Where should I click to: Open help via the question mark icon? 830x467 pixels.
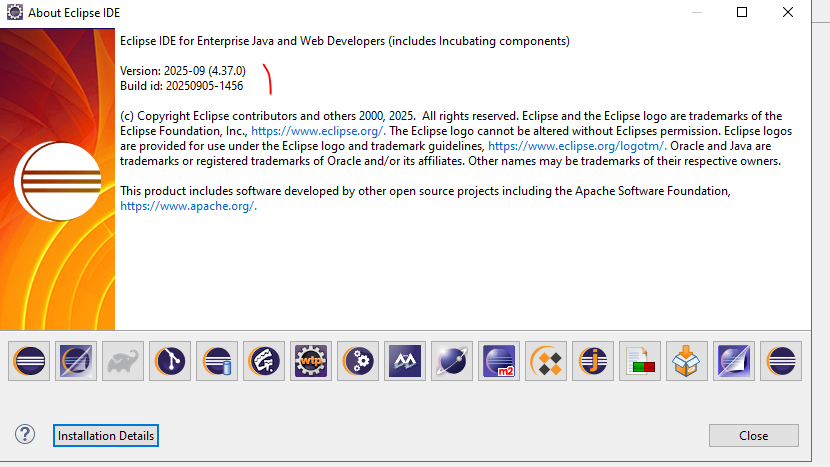point(25,435)
